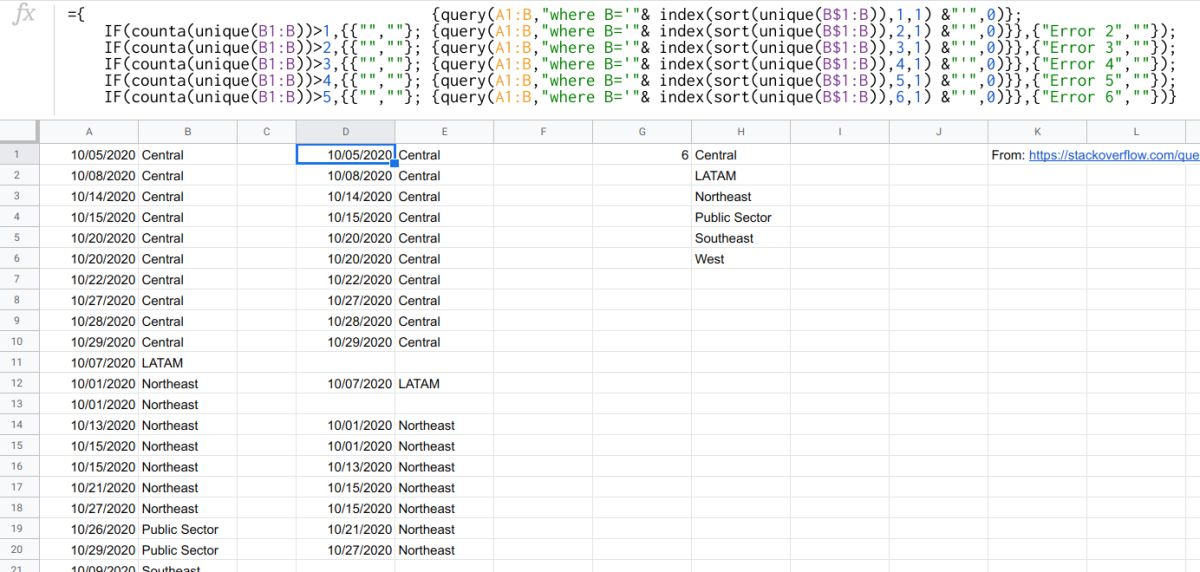The image size is (1200, 572).
Task: Click cell E12 reading LATAM
Action: [445, 384]
